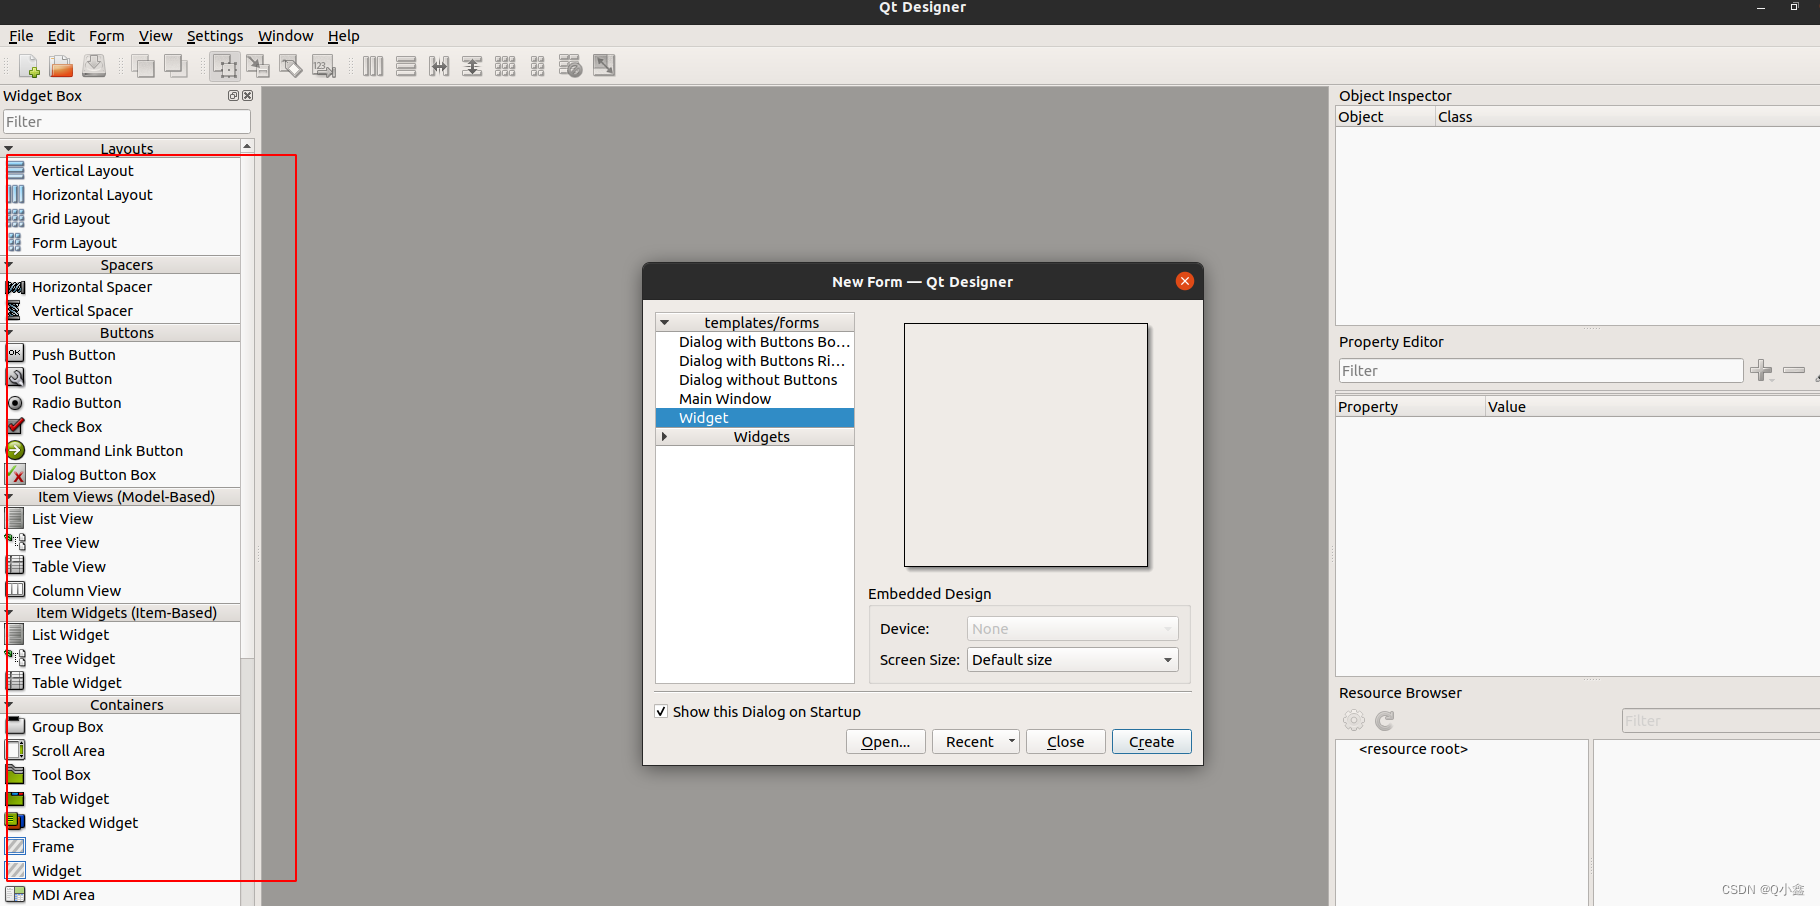Screen dimensions: 1820x906
Task: Open the Form menu
Action: (x=106, y=36)
